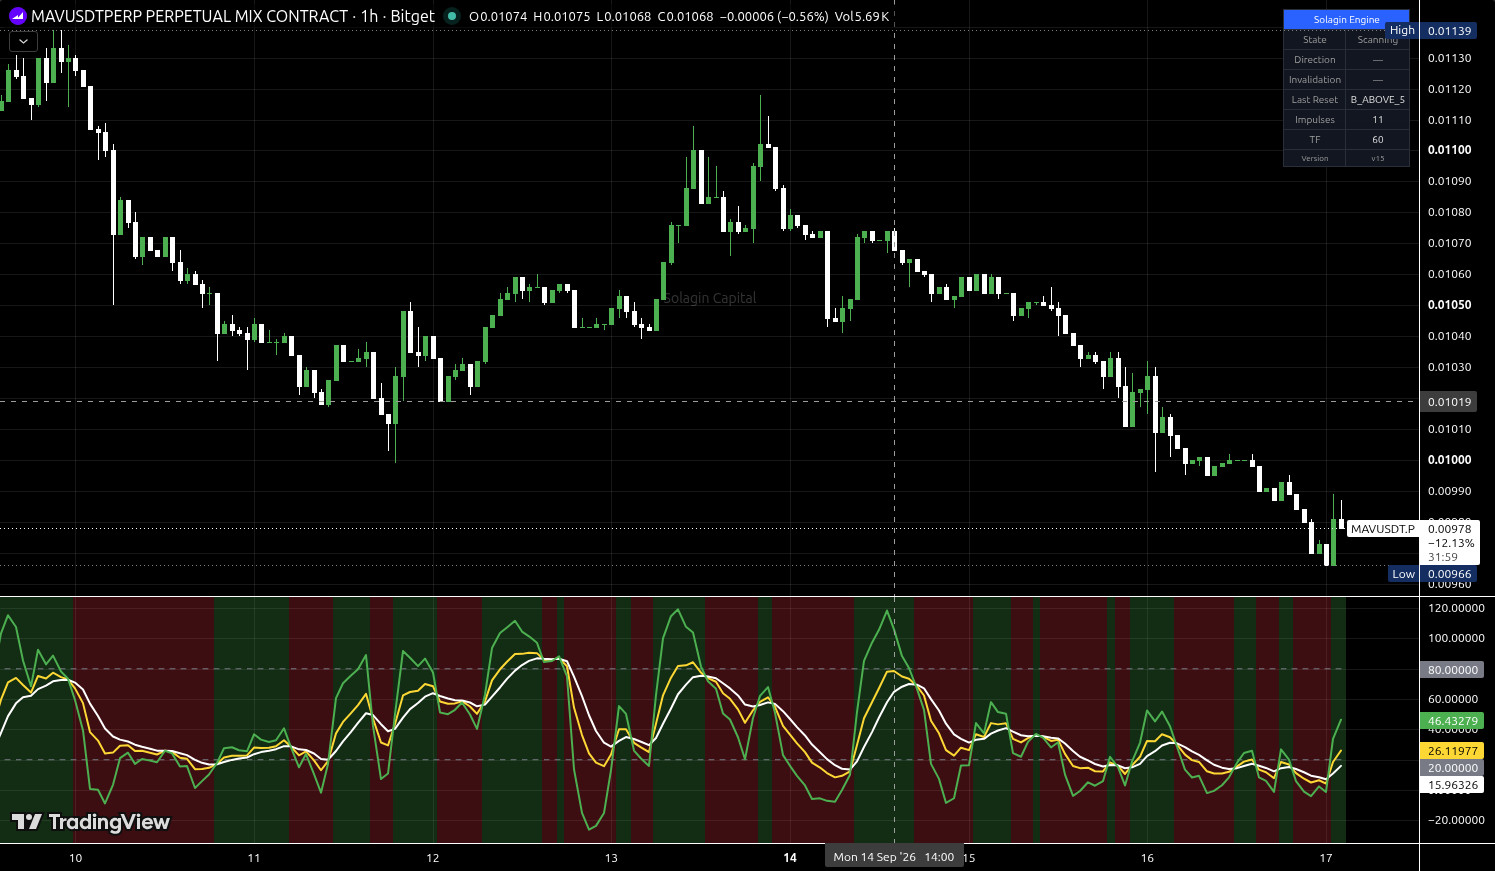Click the 0.01139 high price value
Screen dimensions: 1495x871
pos(1449,31)
